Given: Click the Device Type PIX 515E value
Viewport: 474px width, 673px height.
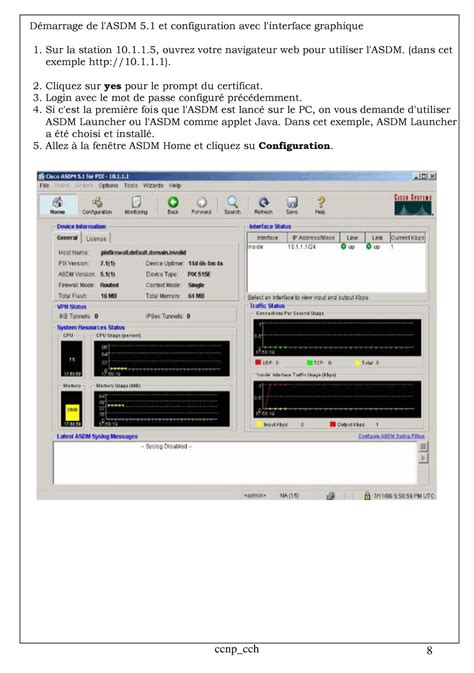Looking at the screenshot, I should pyautogui.click(x=199, y=274).
